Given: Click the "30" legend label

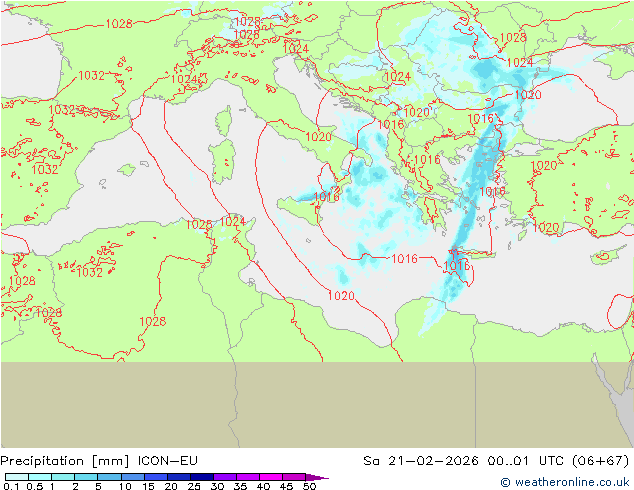Looking at the screenshot, I should [x=217, y=486].
